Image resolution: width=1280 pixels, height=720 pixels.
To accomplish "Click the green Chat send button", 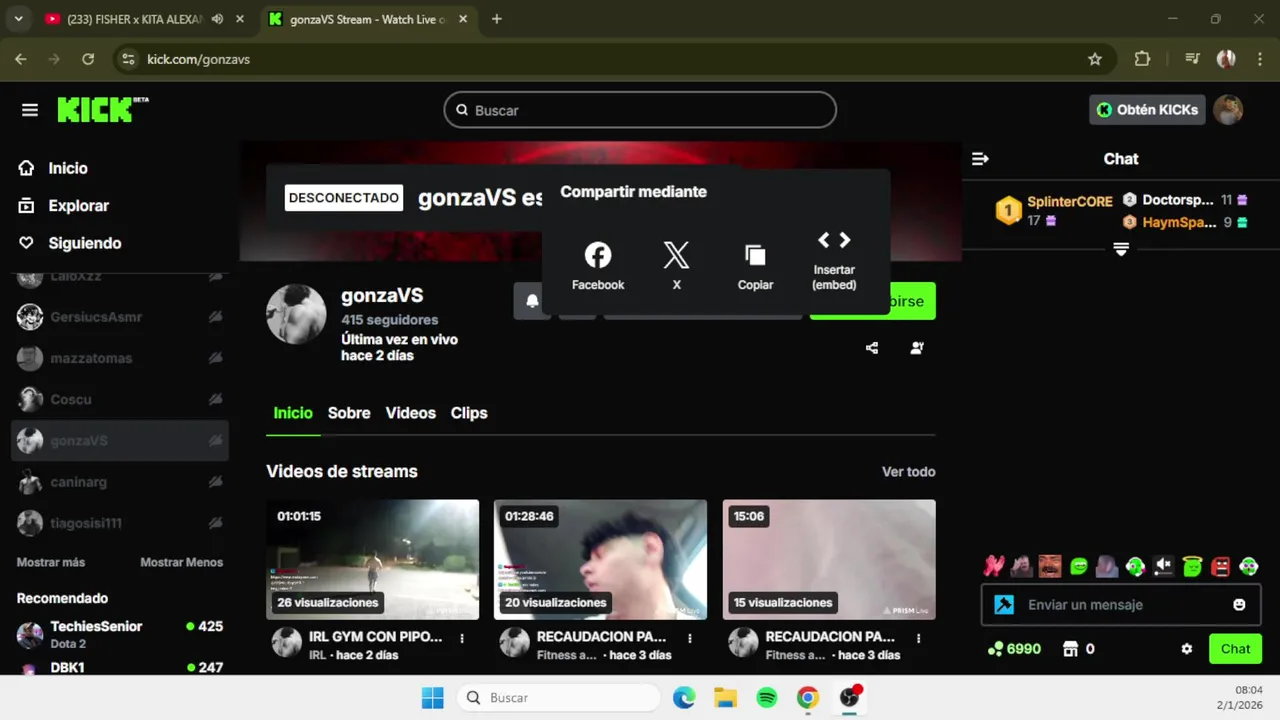I will [x=1235, y=649].
